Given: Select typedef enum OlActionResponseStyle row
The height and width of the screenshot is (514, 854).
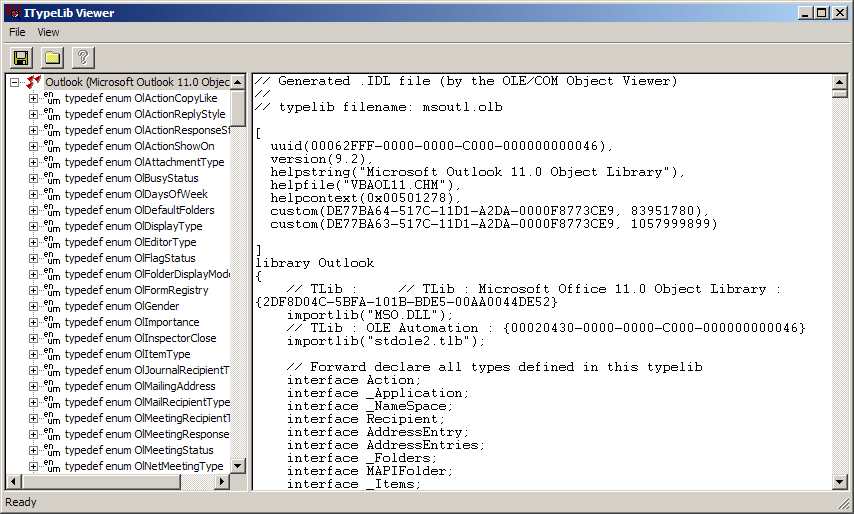Looking at the screenshot, I should tap(147, 130).
